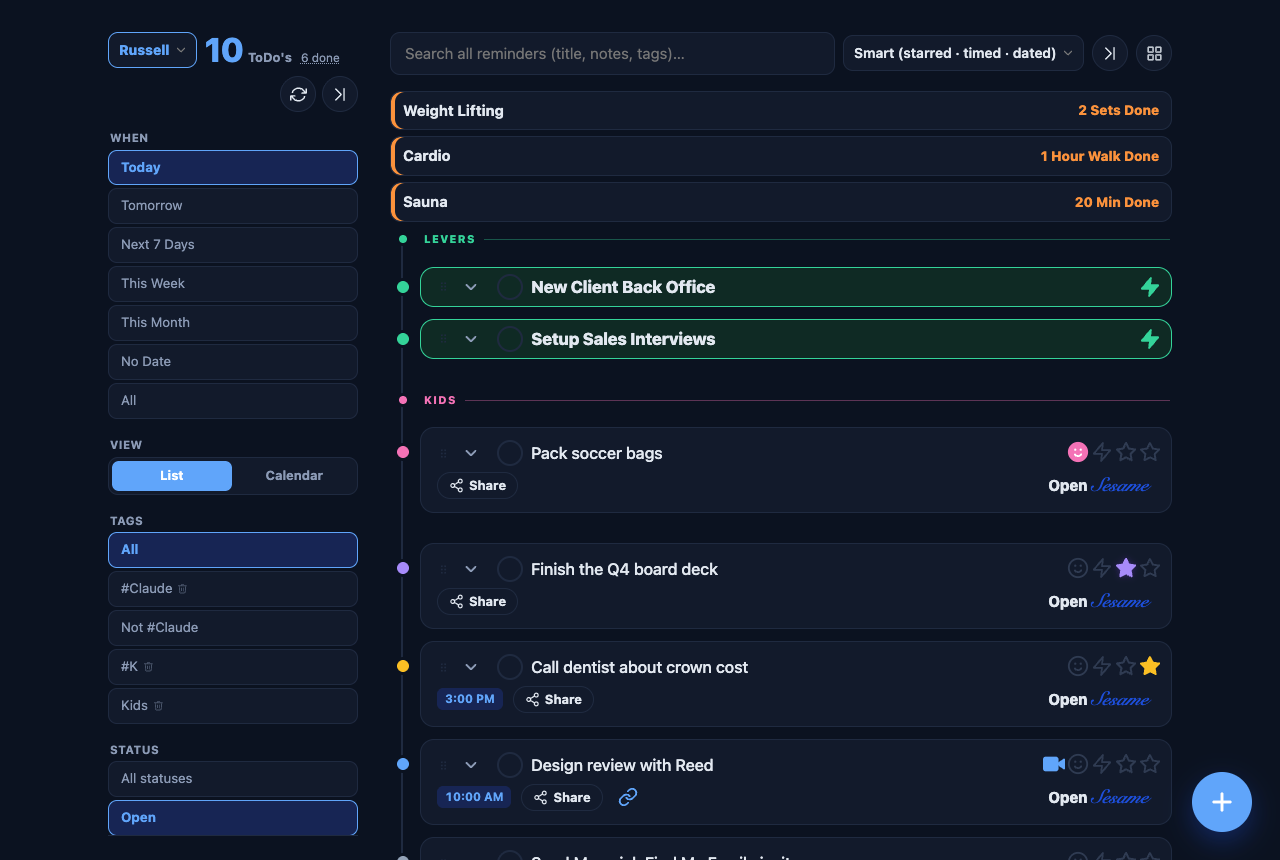Share the Pack soccer bags task
This screenshot has height=860, width=1280.
(x=478, y=485)
